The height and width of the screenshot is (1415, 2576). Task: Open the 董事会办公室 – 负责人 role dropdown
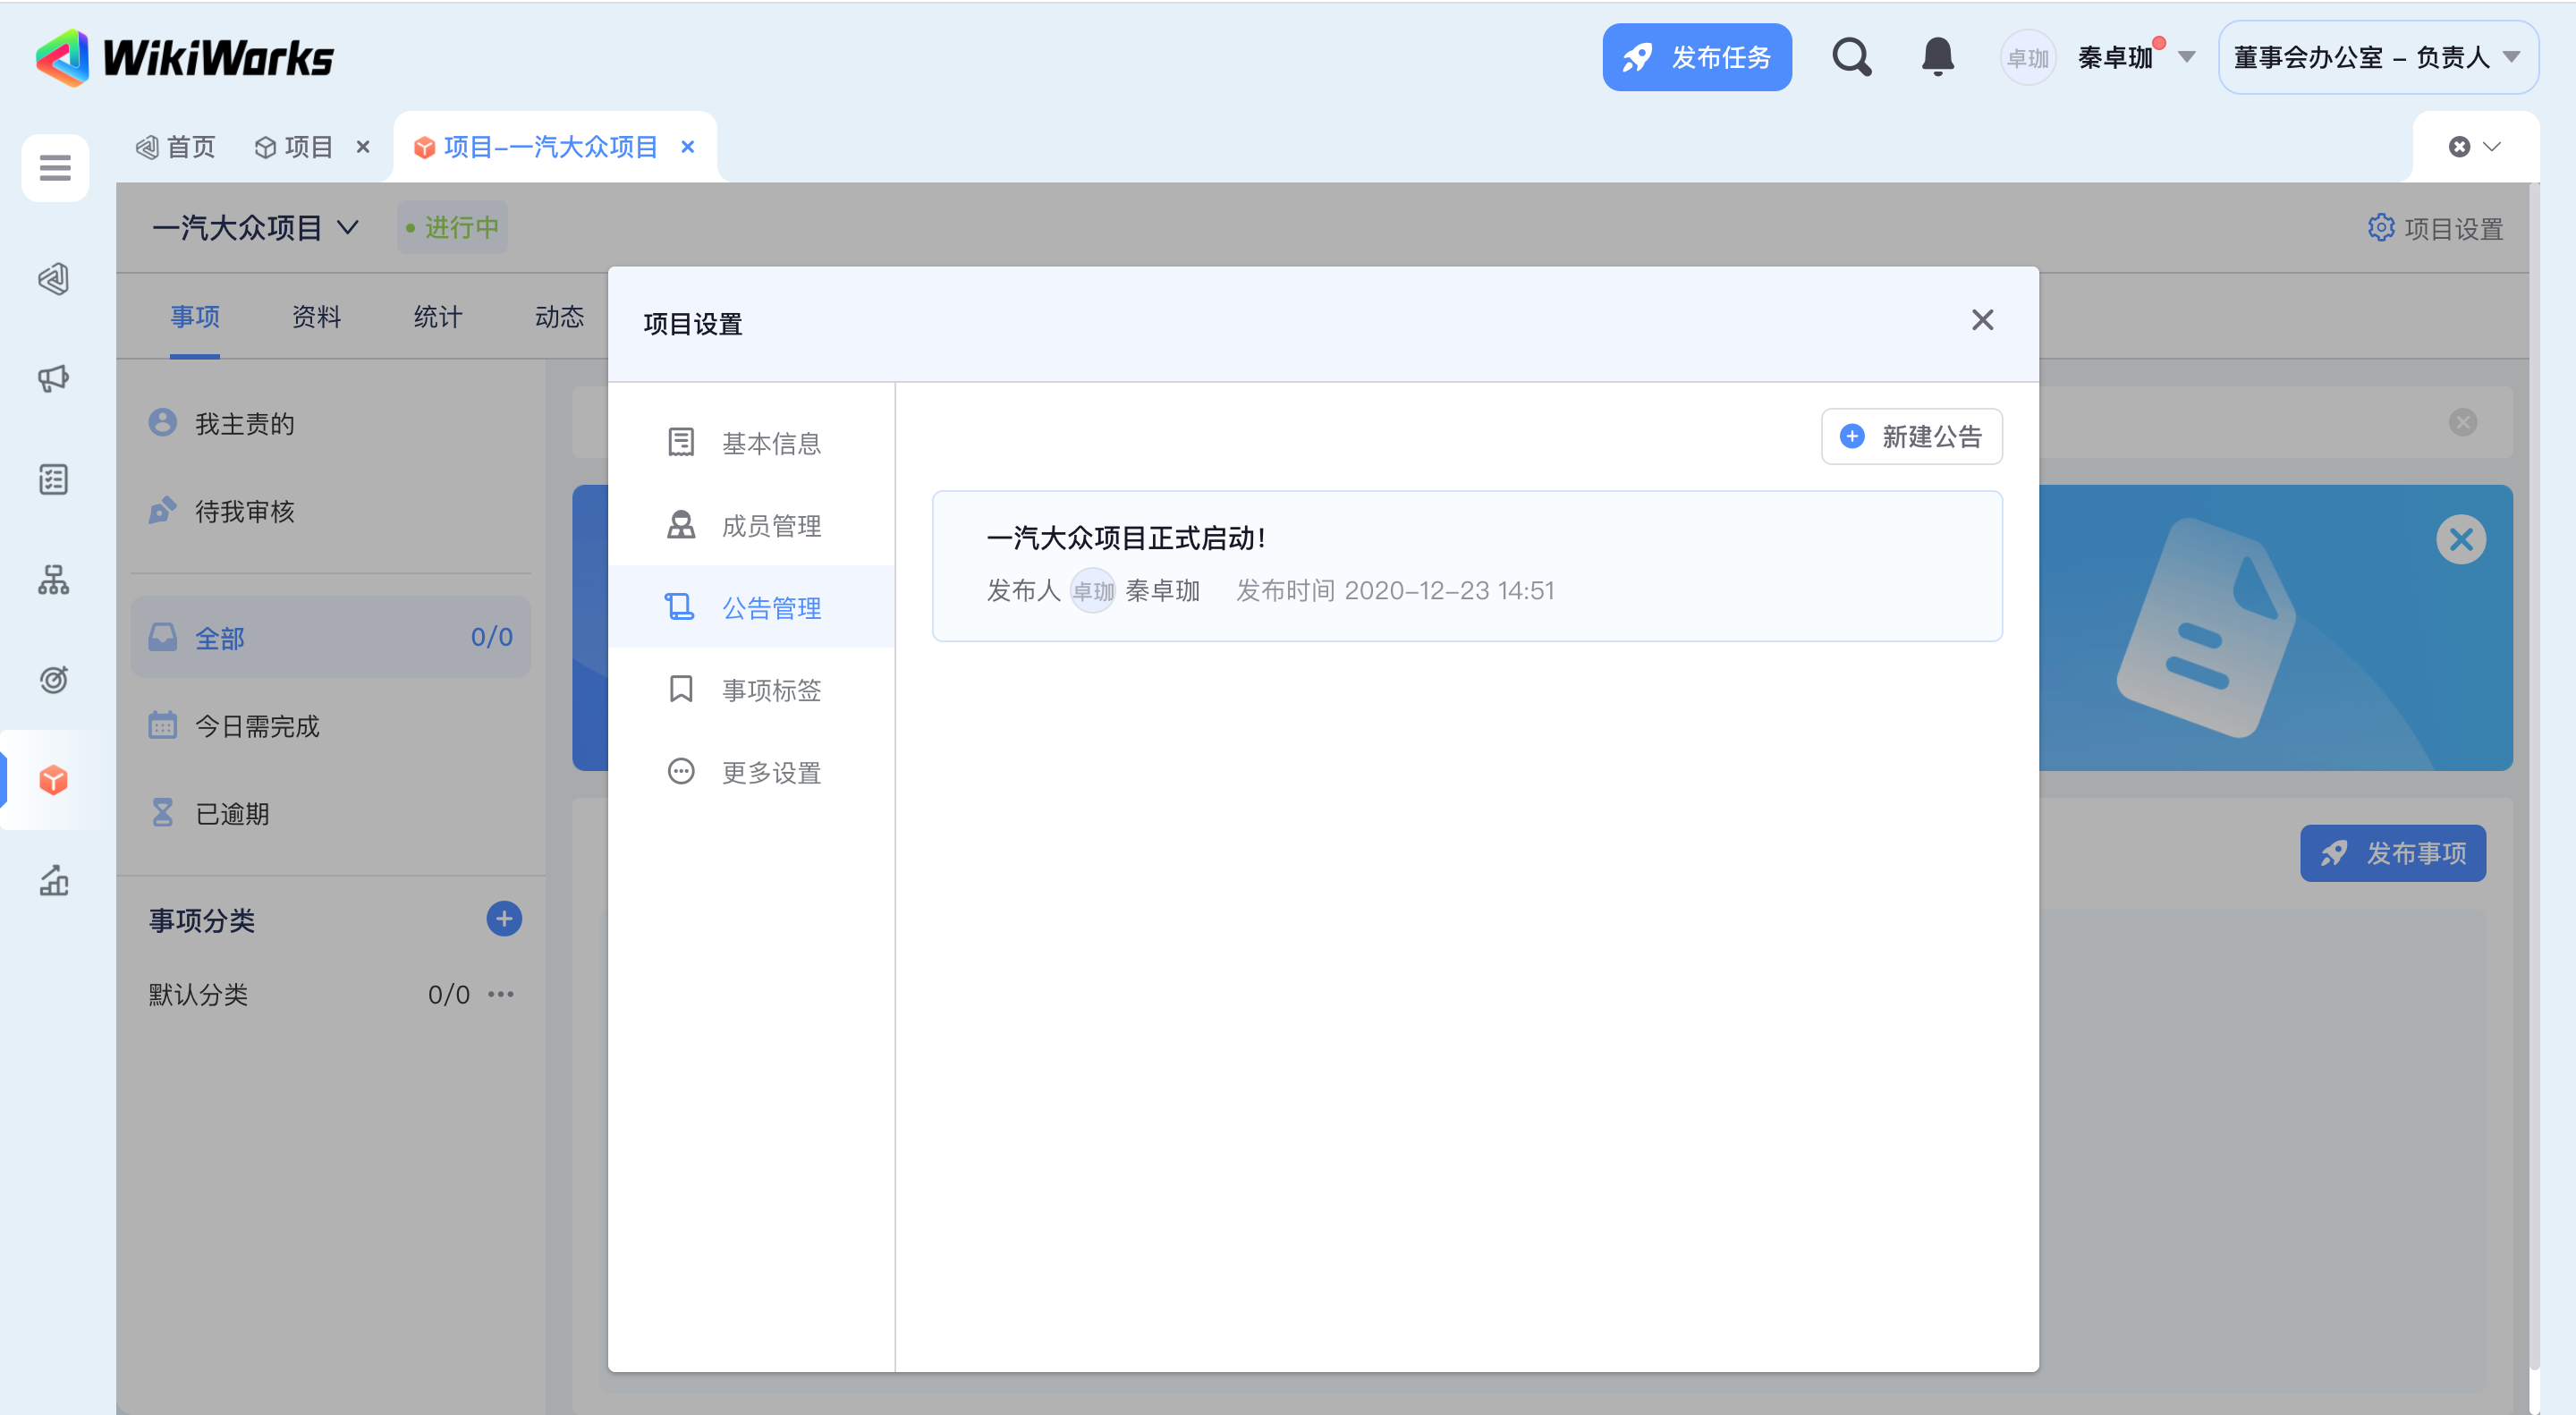(x=2377, y=57)
